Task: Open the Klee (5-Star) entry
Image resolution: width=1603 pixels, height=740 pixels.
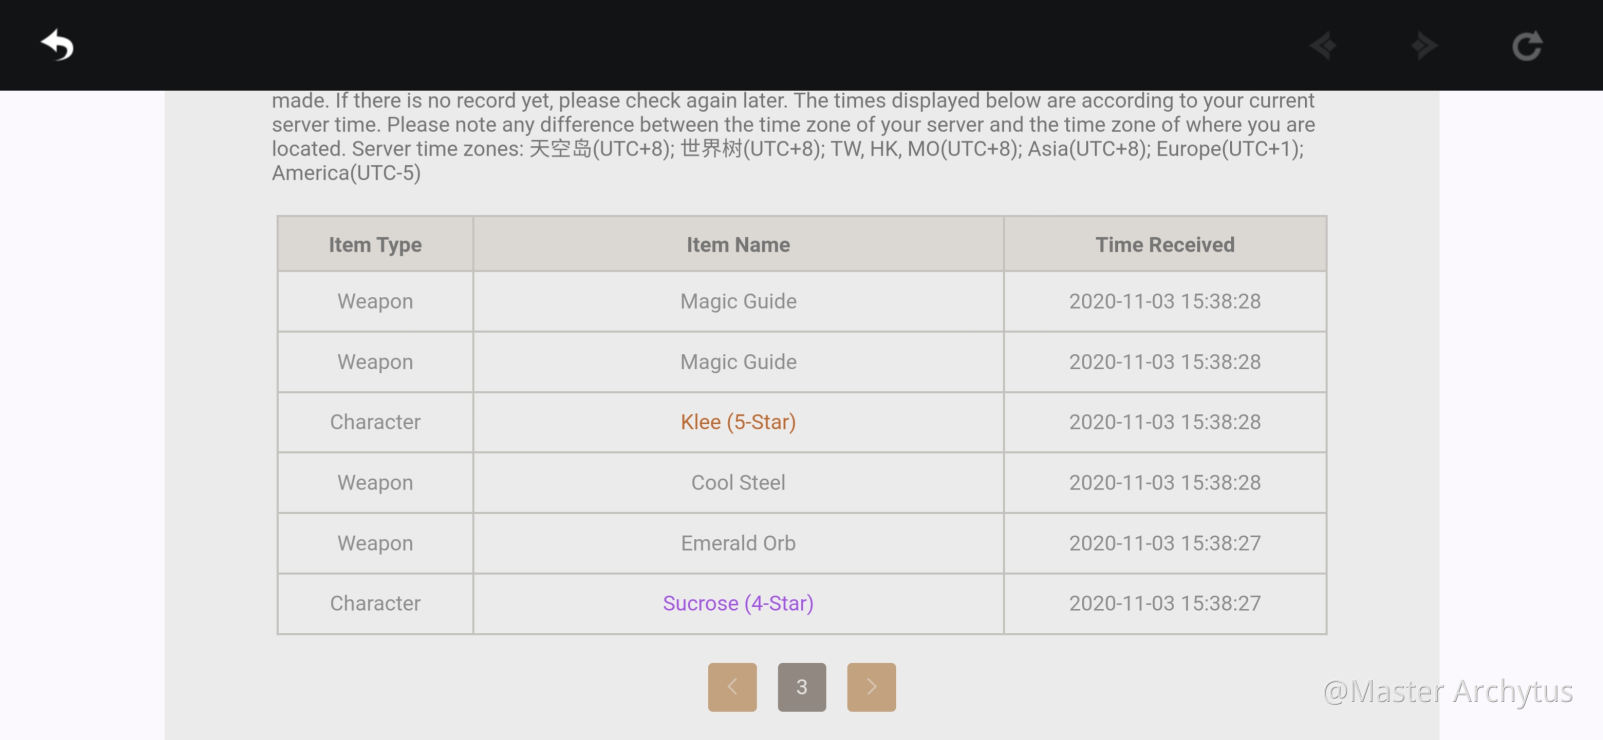Action: tap(738, 422)
